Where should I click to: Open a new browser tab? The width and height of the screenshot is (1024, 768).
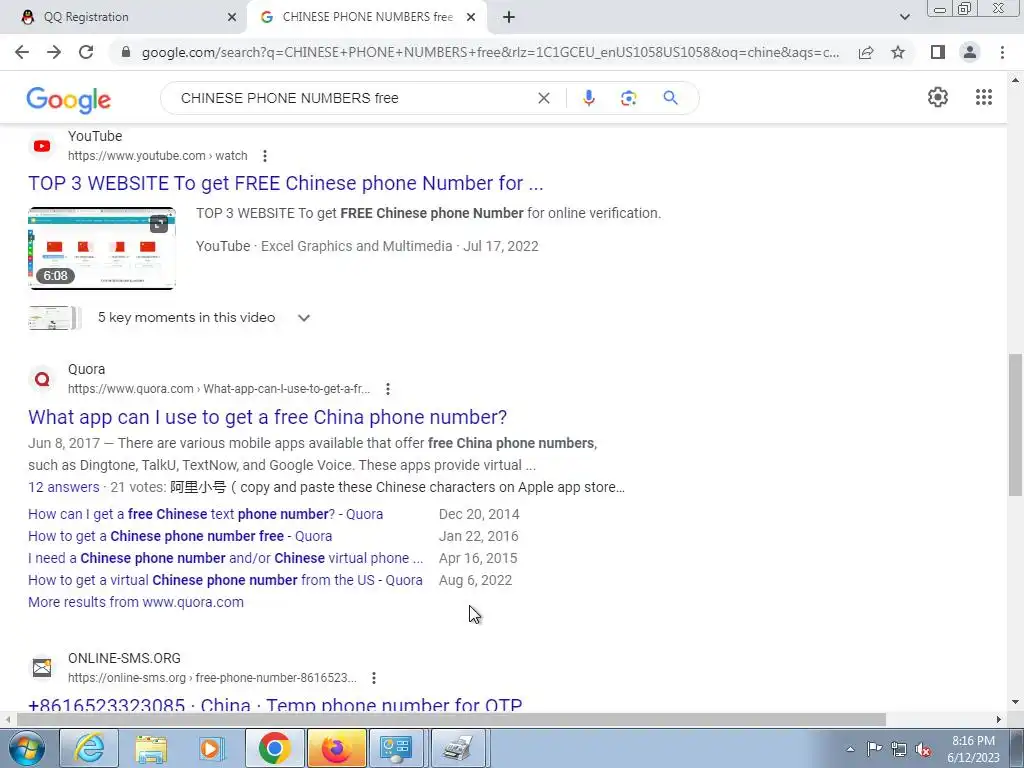coord(509,17)
